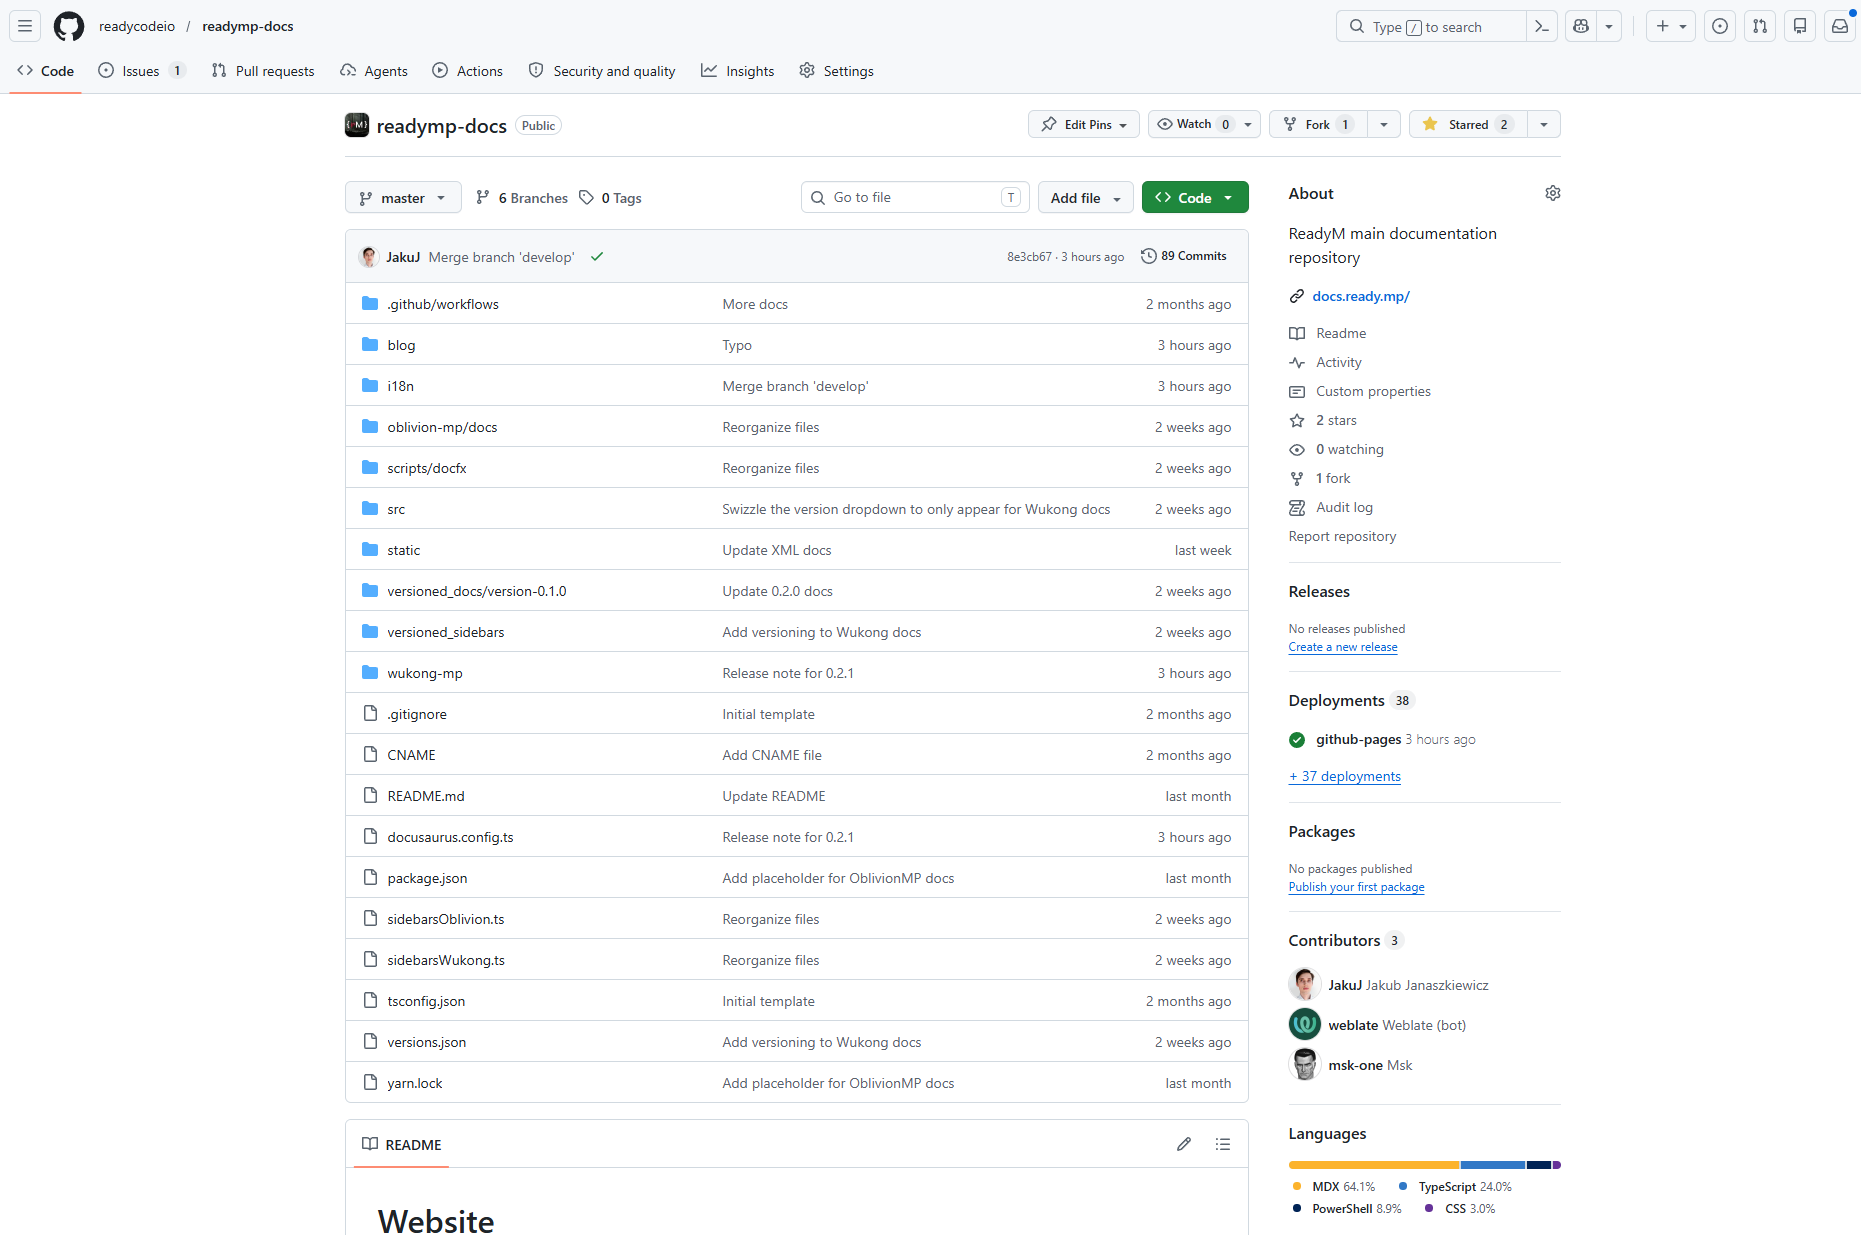Screen dimensions: 1861x1235
Task: Open readycodeio organization breadcrumb
Action: click(x=137, y=27)
